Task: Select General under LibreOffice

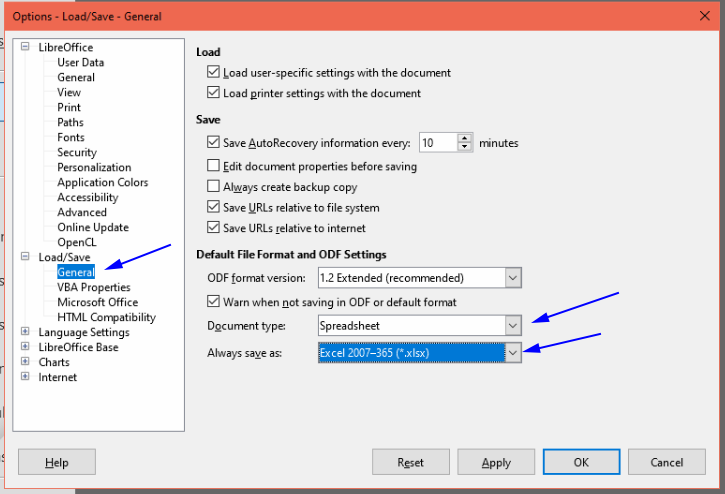Action: [x=76, y=77]
